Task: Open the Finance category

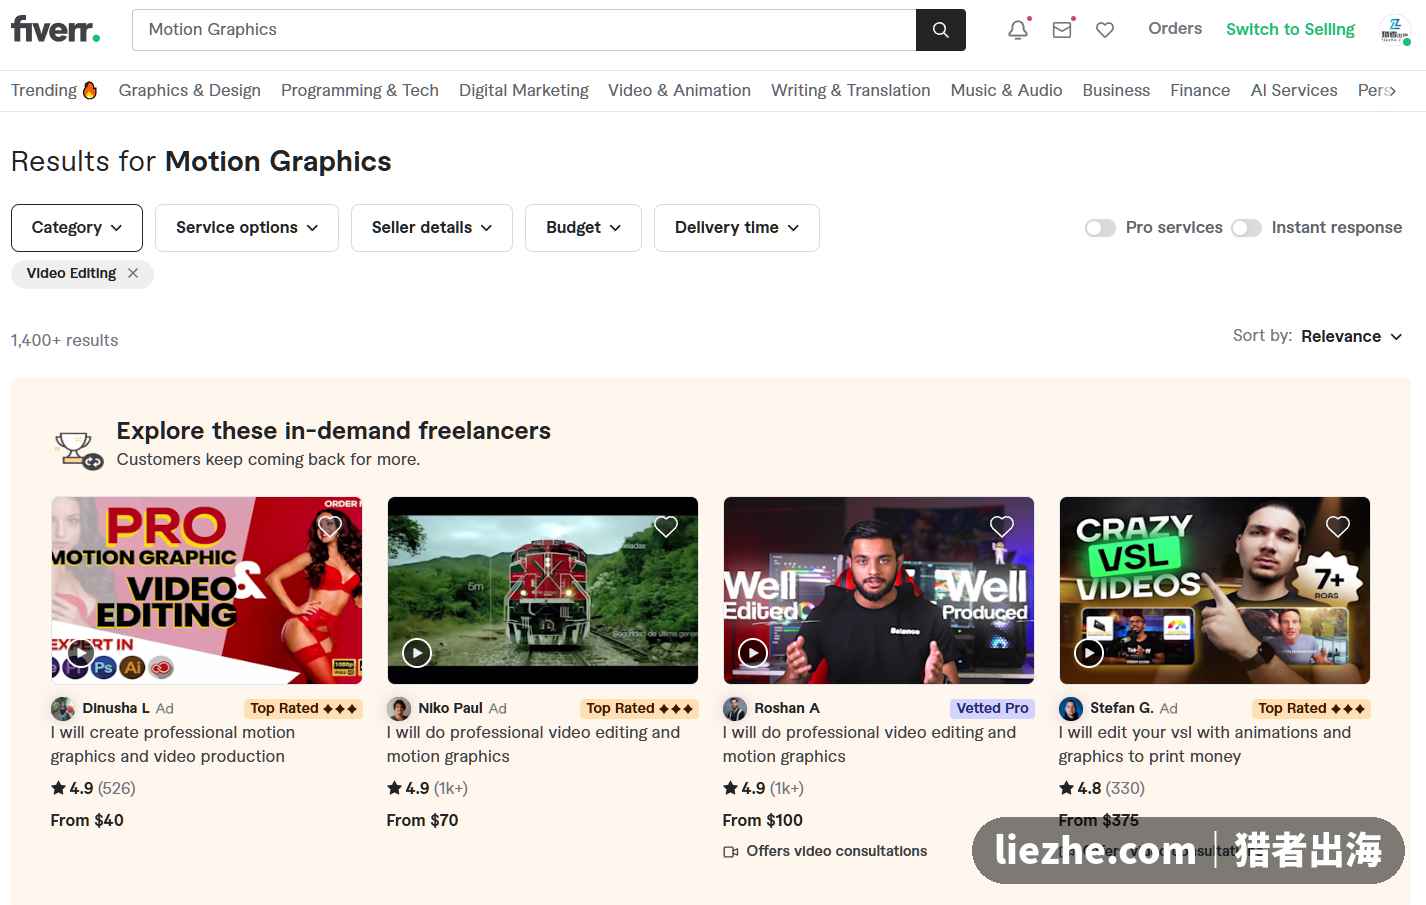Action: pyautogui.click(x=1200, y=90)
